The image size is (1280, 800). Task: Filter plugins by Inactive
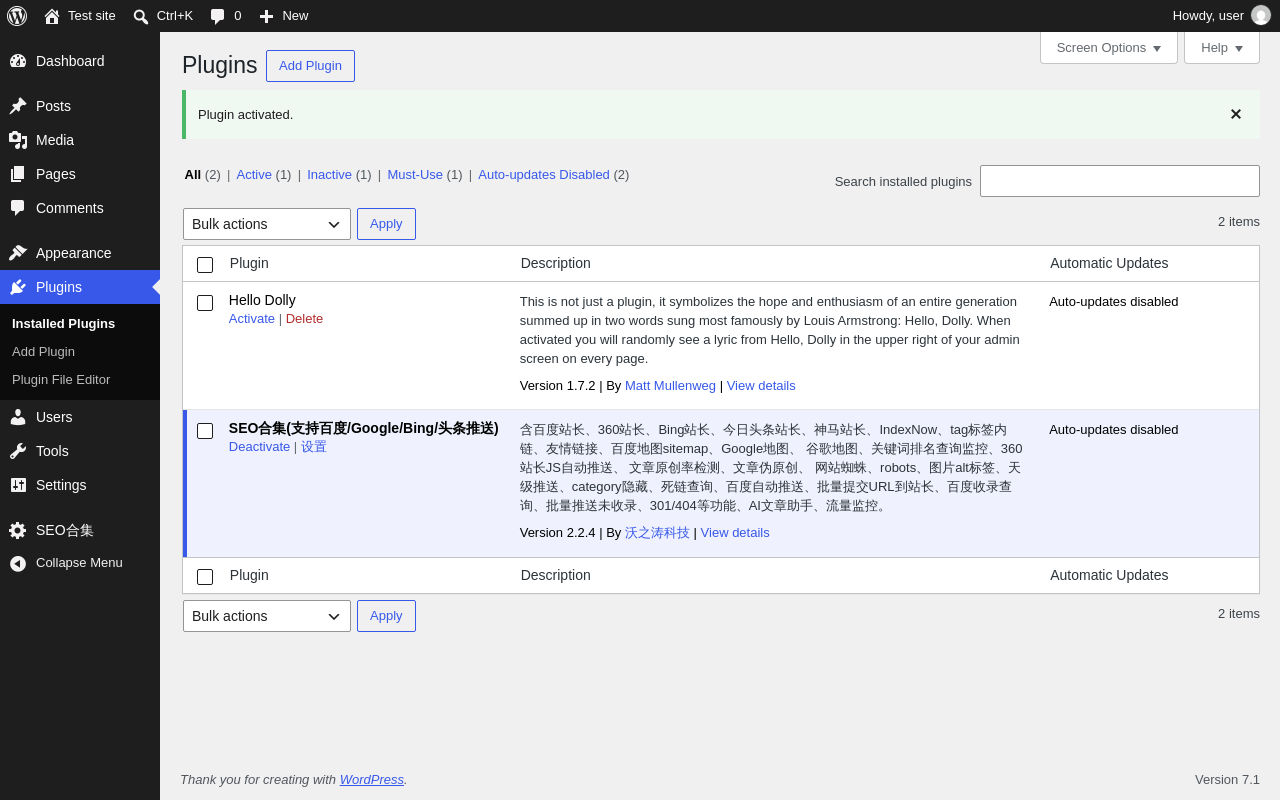coord(330,174)
